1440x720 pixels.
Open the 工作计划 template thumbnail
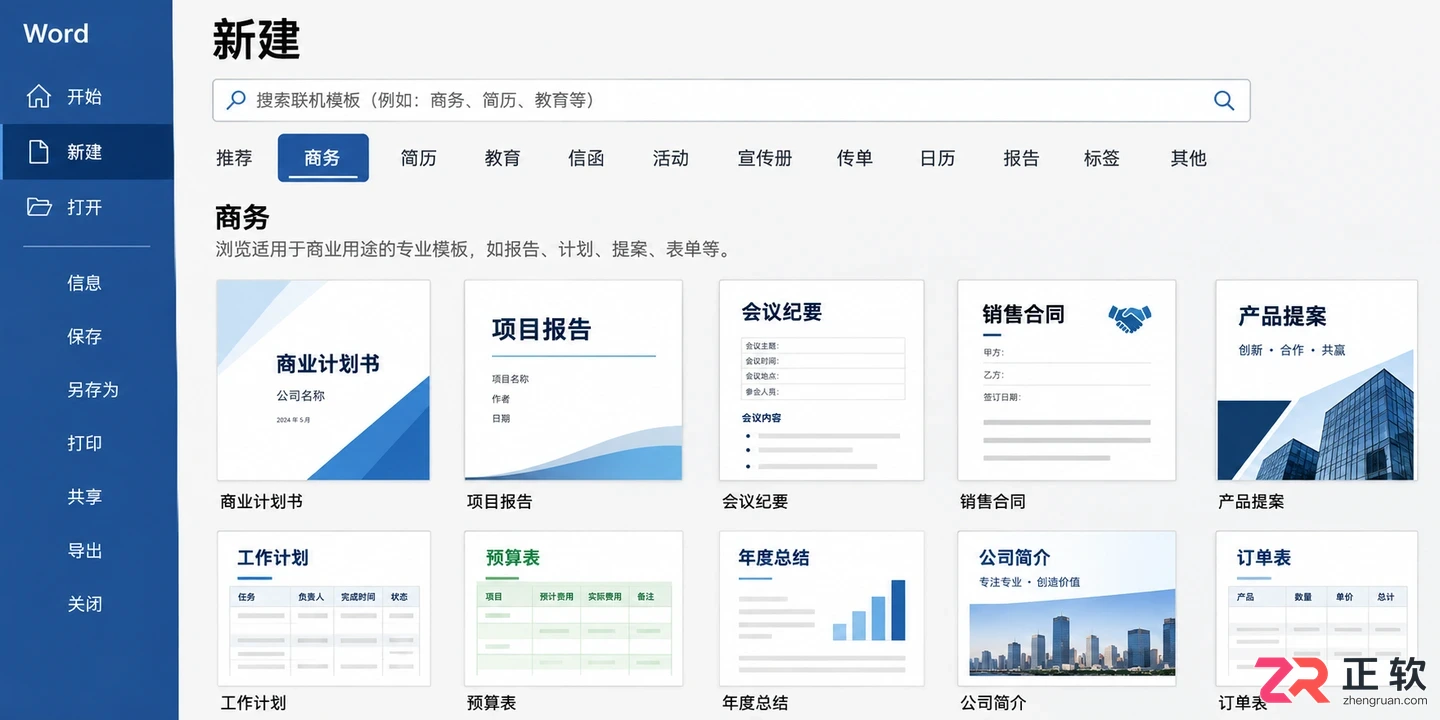323,609
